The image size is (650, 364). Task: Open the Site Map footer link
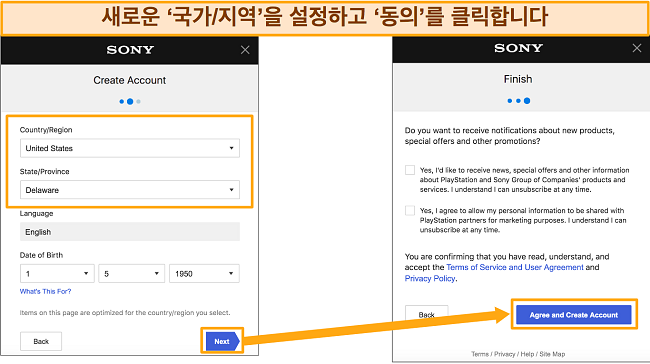tap(552, 354)
